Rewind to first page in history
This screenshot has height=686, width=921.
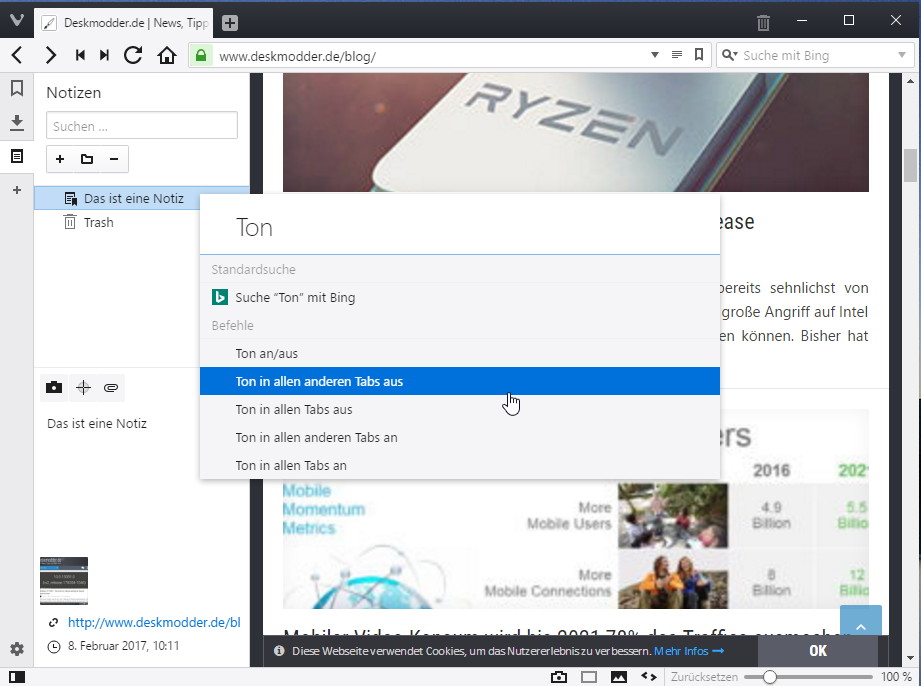click(x=80, y=55)
